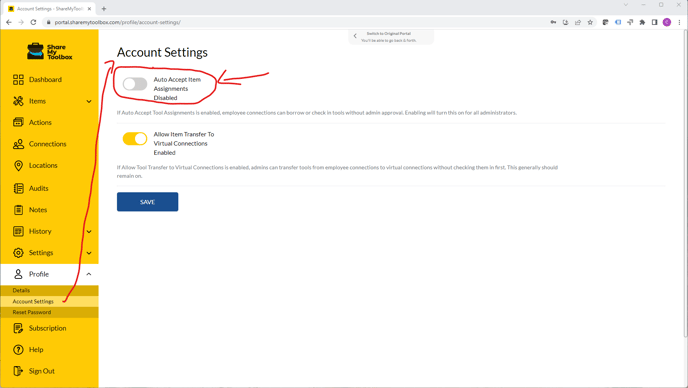Open the Locations pin icon
This screenshot has width=688, height=388.
coord(18,165)
